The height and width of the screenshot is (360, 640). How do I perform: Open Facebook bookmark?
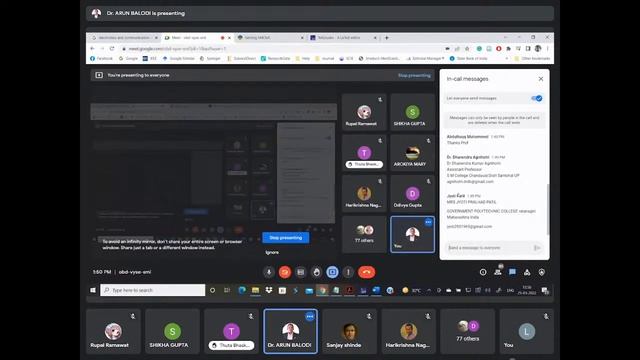click(x=101, y=58)
